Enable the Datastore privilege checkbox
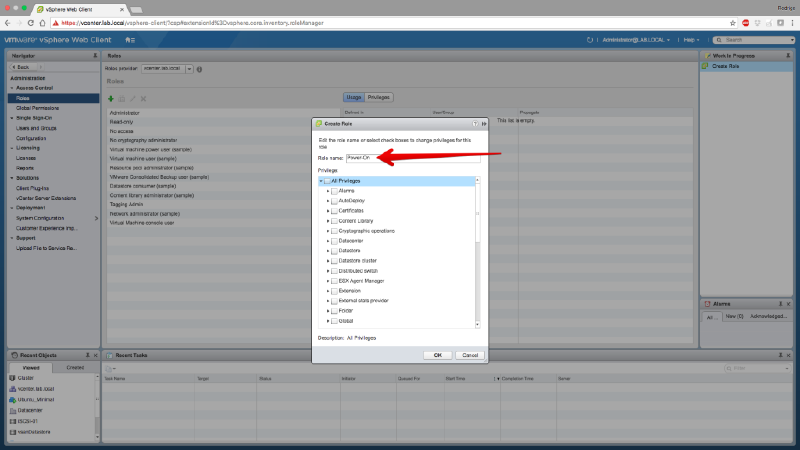This screenshot has width=800, height=450. 334,251
